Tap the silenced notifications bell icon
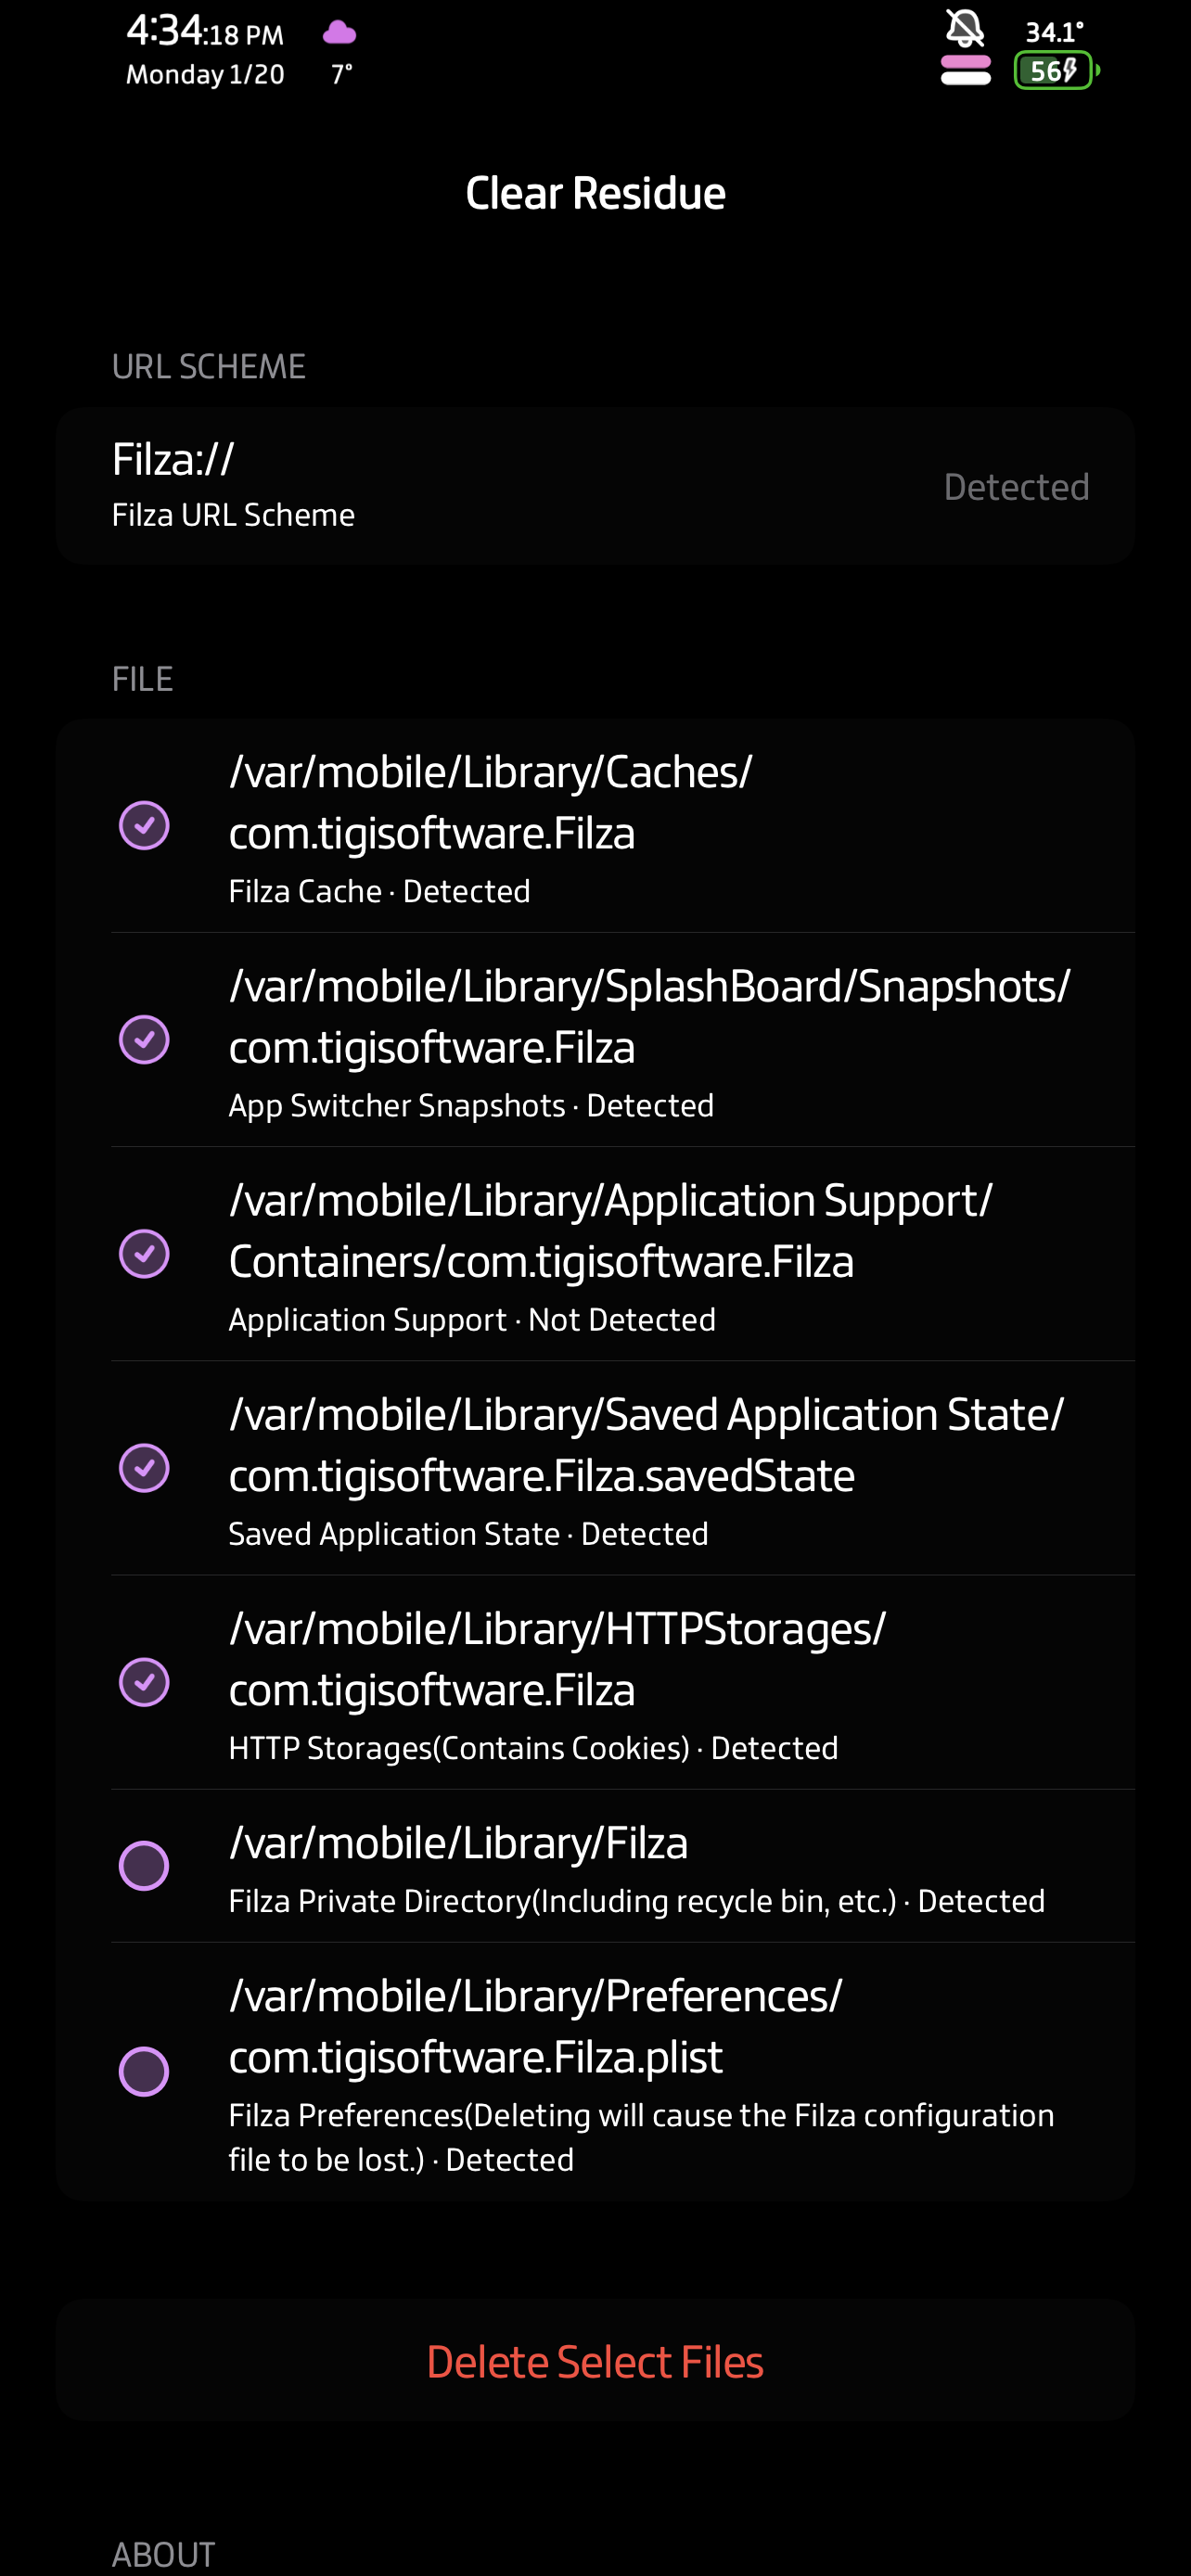The height and width of the screenshot is (2576, 1191). tap(963, 30)
